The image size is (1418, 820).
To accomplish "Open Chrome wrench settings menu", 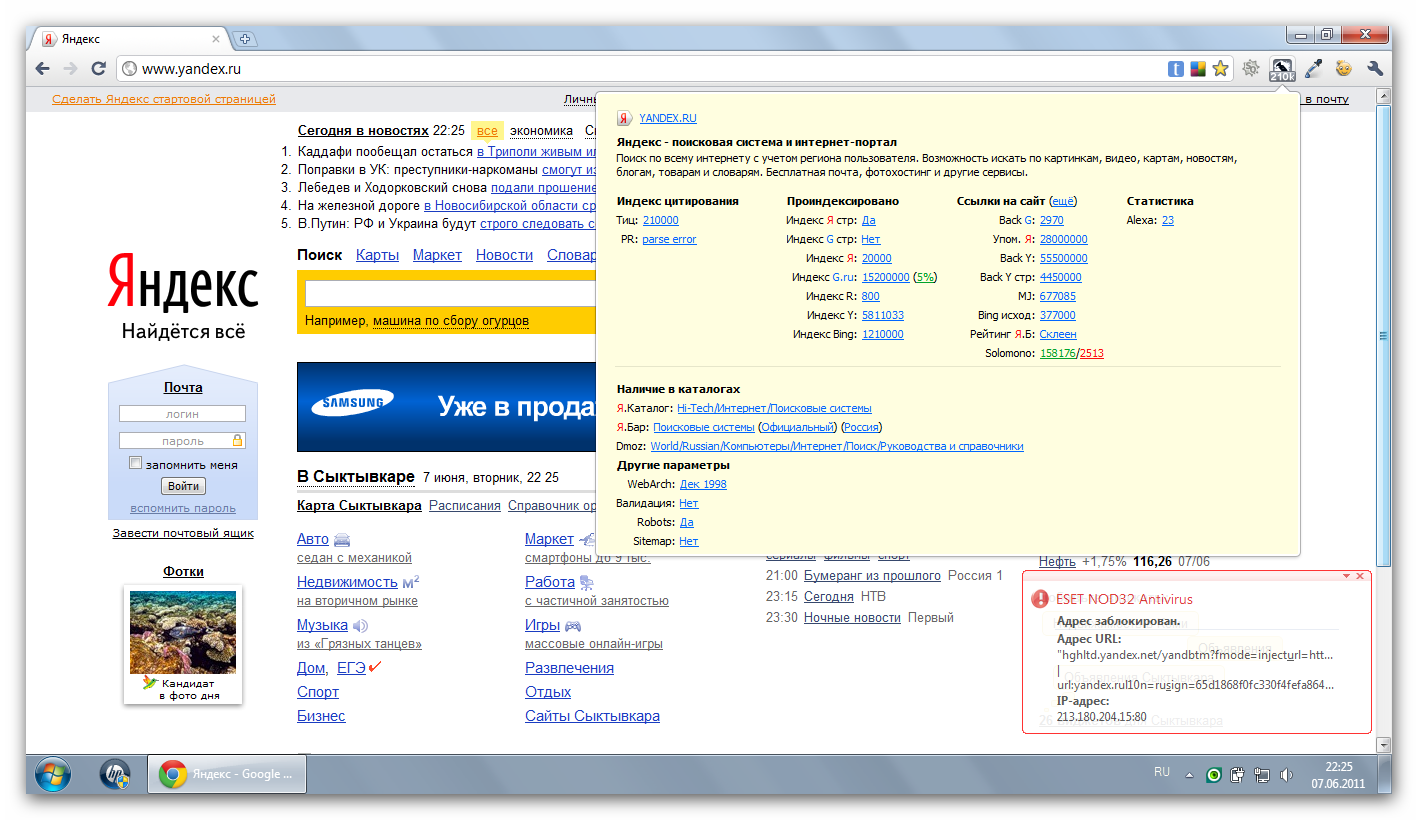I will (1374, 69).
